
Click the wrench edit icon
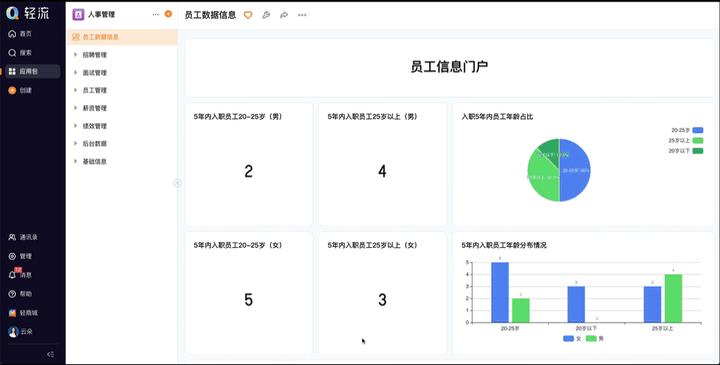point(266,15)
